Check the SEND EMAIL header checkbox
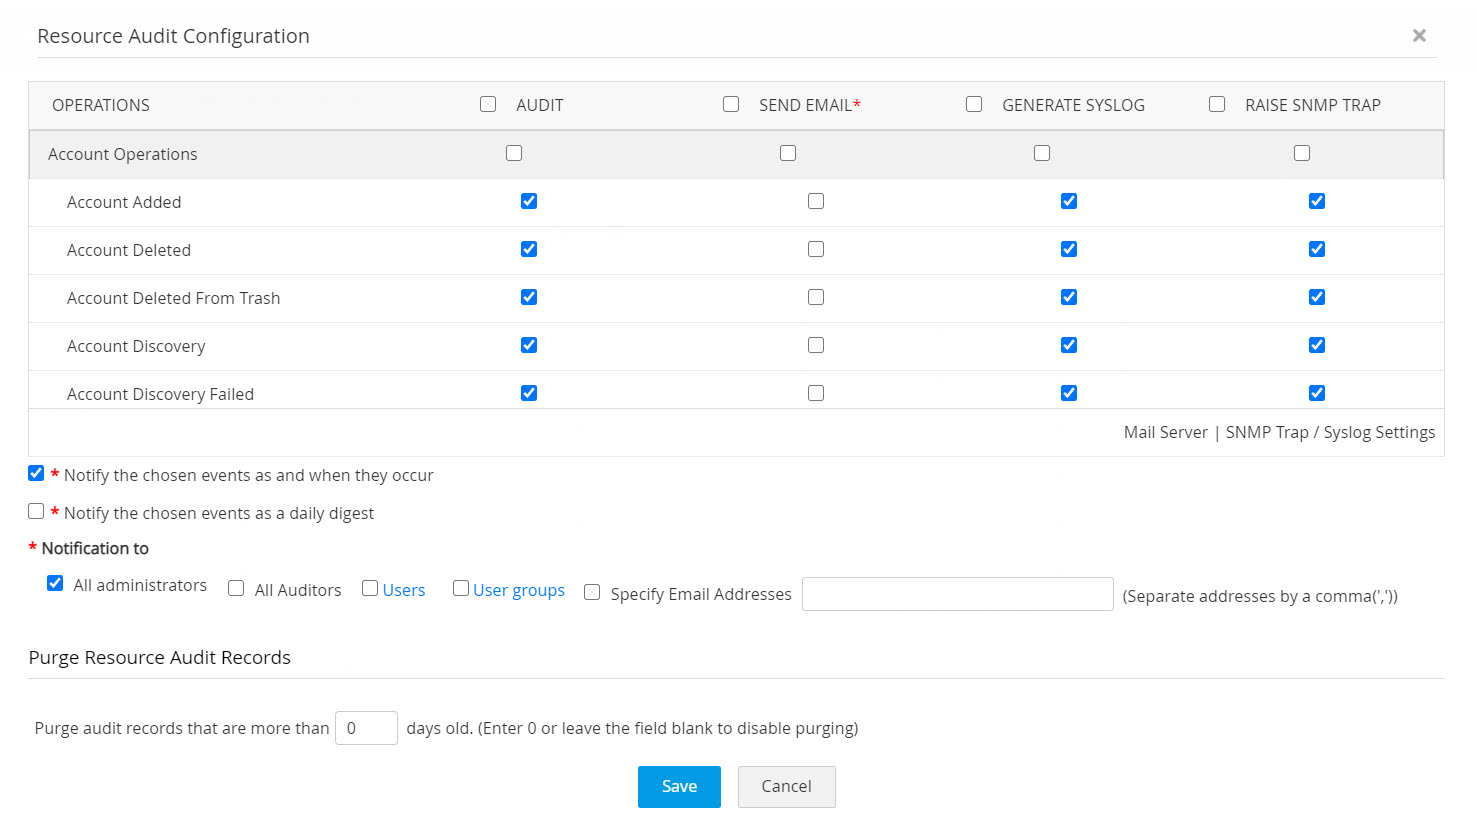 (x=731, y=104)
